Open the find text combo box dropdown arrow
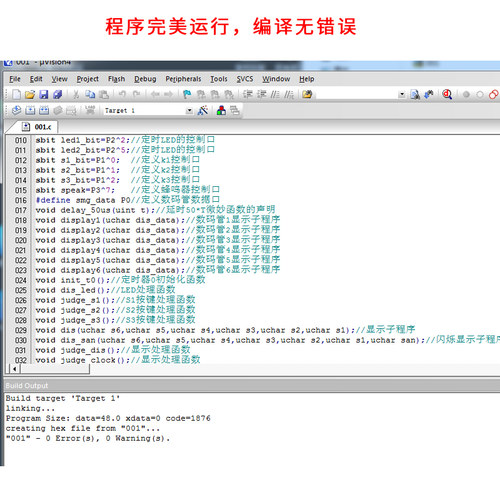500x500 pixels. 402,95
